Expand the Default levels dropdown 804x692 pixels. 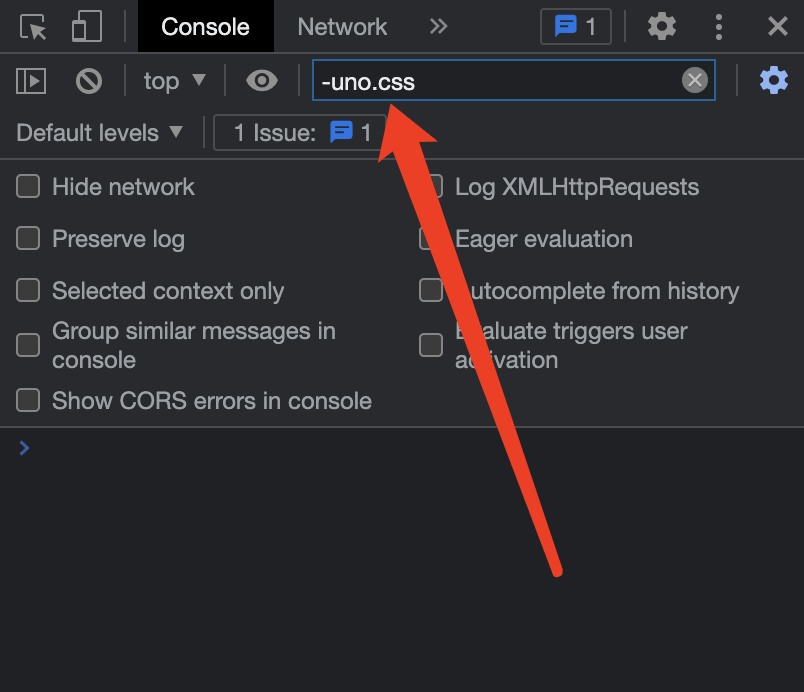[100, 133]
